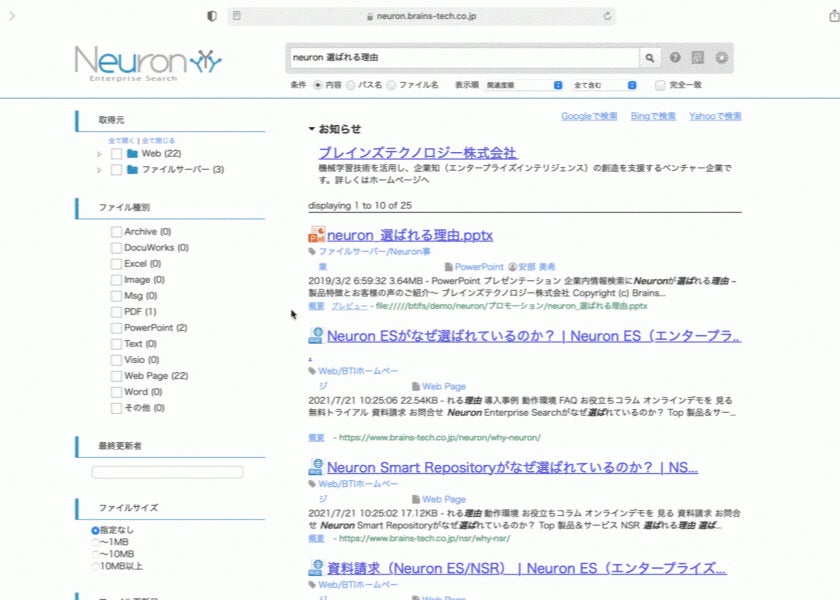Screen dimensions: 840x600
Task: Open the 表示順 sort dropdown
Action: coord(523,85)
